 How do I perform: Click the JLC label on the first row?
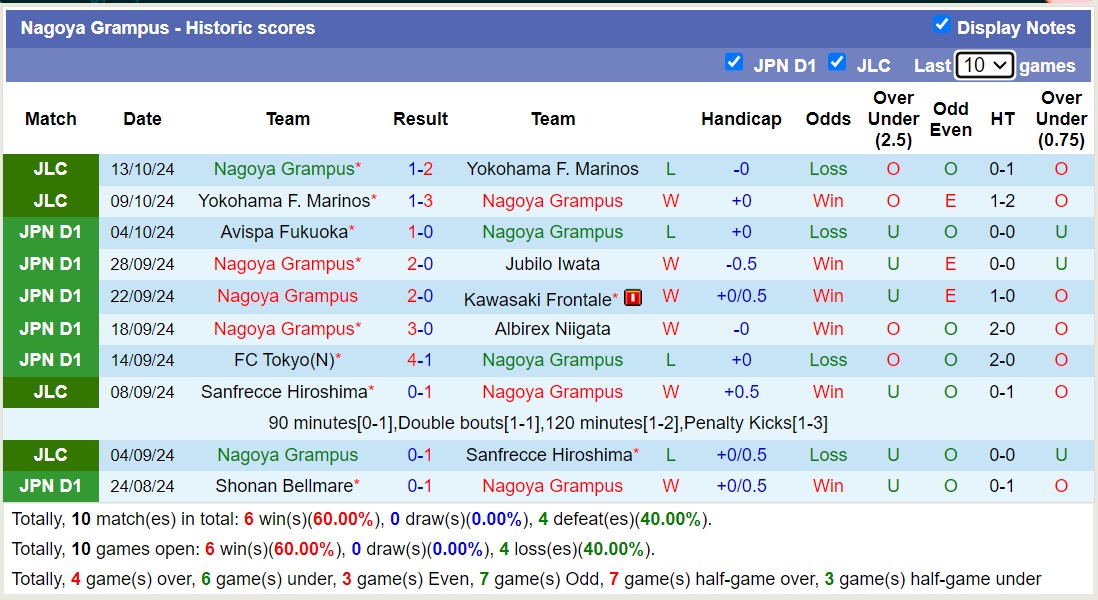(50, 168)
